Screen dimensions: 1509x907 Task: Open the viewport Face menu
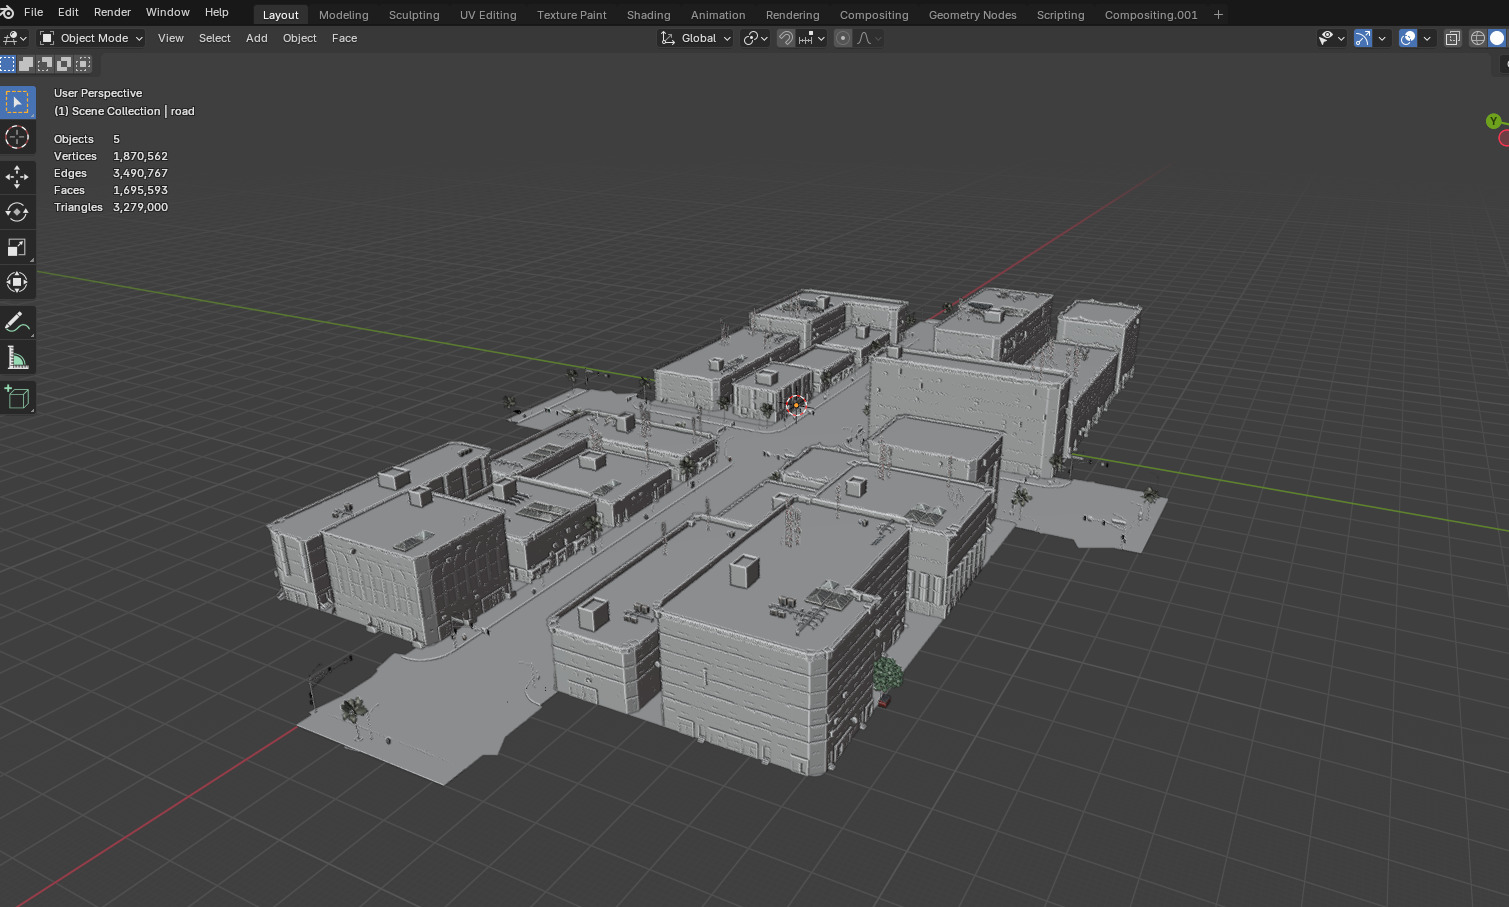pyautogui.click(x=344, y=38)
